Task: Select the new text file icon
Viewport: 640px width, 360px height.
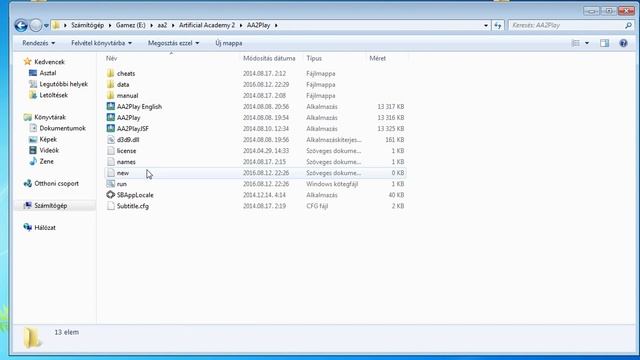Action: point(111,173)
